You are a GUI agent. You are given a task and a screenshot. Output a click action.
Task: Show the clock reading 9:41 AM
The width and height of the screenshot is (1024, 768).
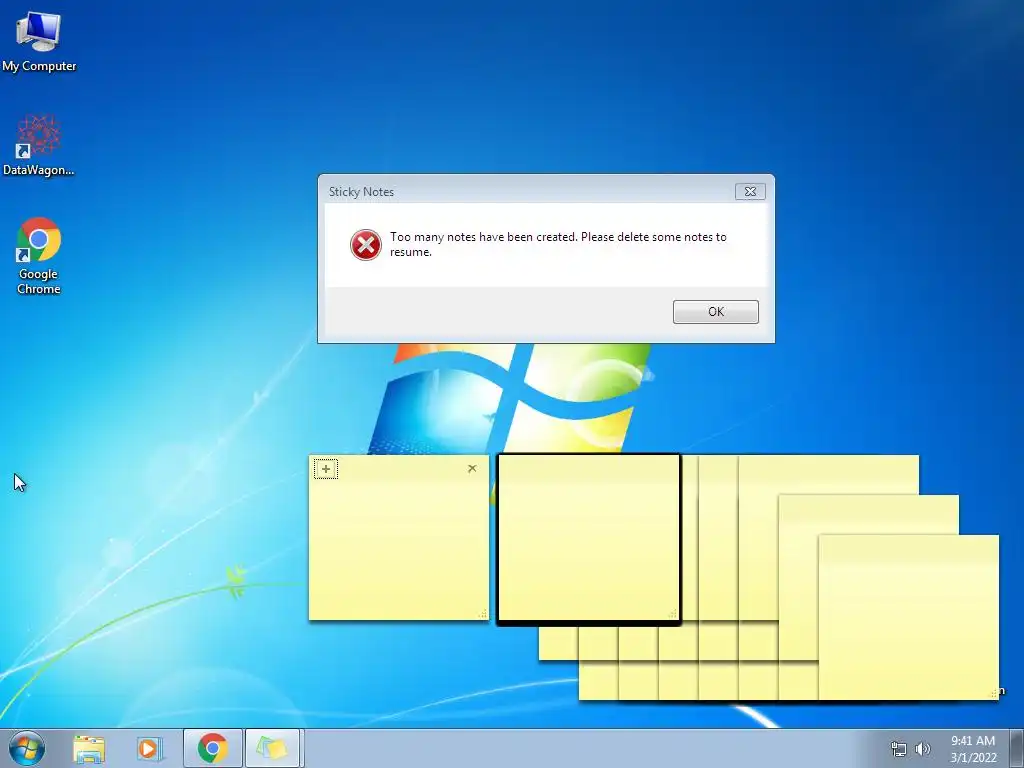(x=973, y=741)
